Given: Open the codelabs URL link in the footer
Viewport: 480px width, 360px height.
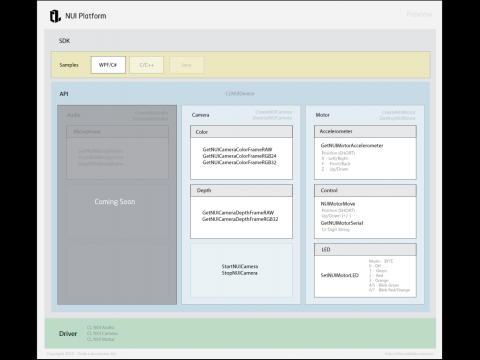Looking at the screenshot, I should [409, 354].
